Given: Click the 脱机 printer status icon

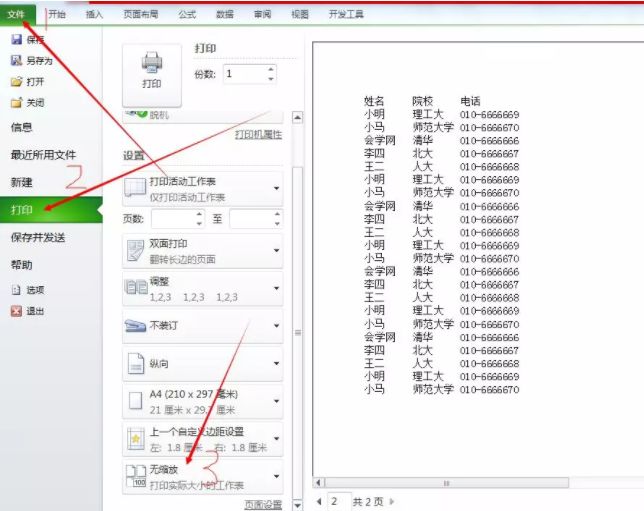Looking at the screenshot, I should tap(137, 113).
